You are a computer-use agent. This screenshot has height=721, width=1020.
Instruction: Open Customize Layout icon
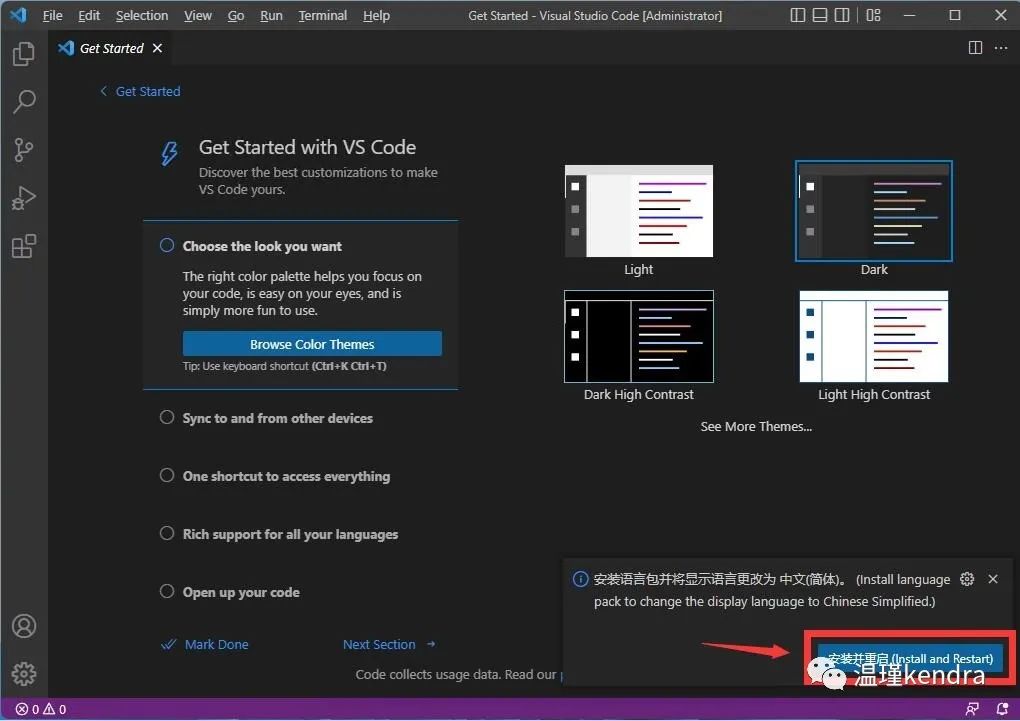click(873, 15)
